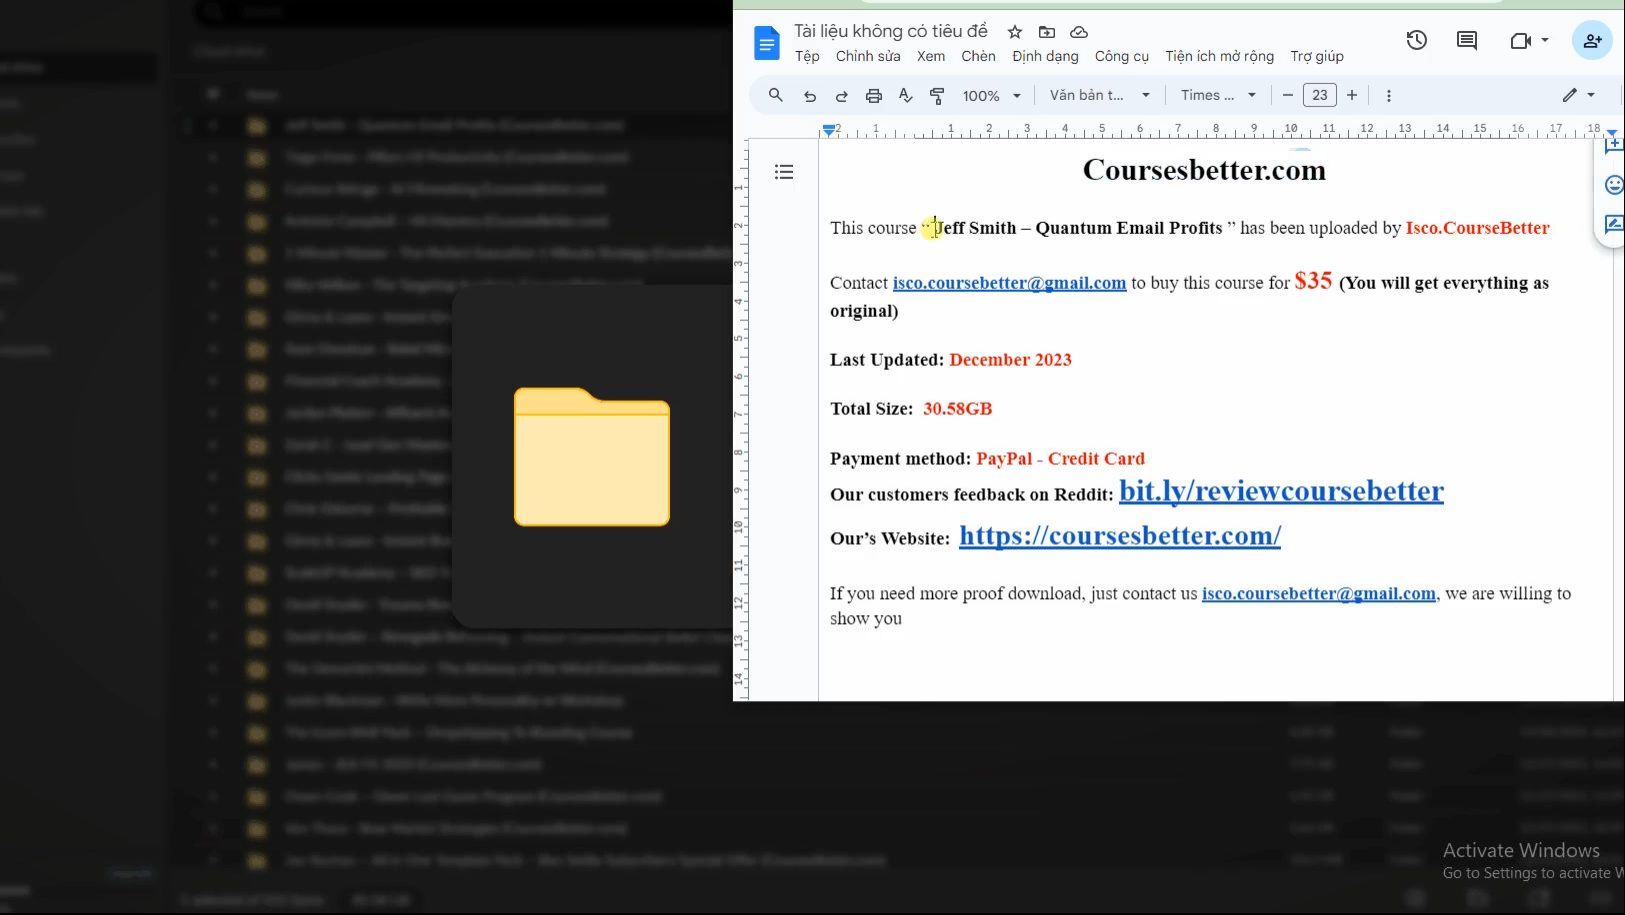Screen dimensions: 1625x915
Task: Show the document outline
Action: (784, 172)
